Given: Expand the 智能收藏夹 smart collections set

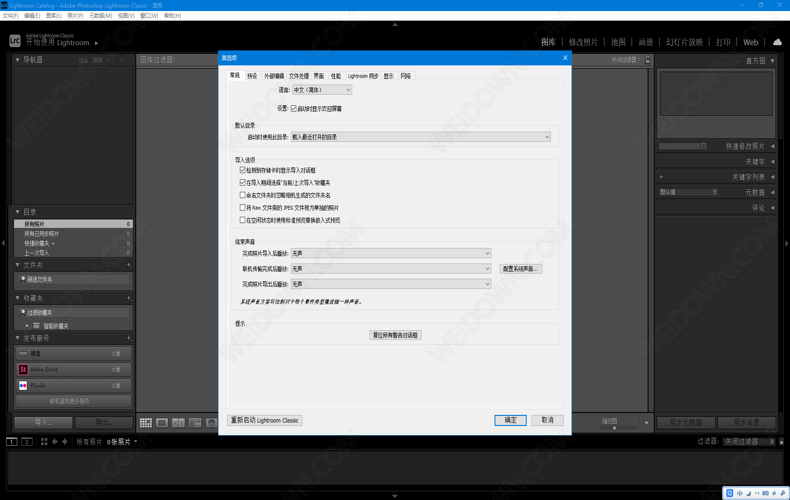Looking at the screenshot, I should (27, 326).
